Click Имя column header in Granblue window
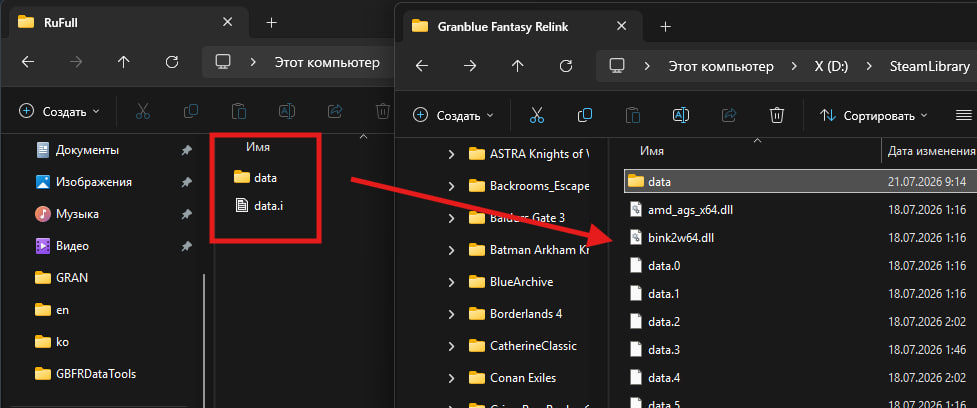This screenshot has height=408, width=977. coord(652,151)
